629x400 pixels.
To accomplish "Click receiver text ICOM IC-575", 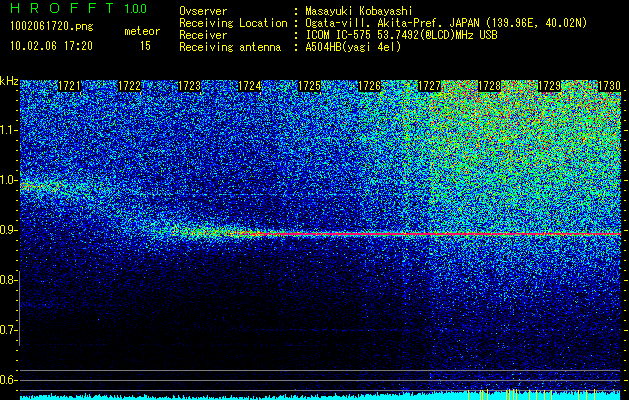I will click(341, 35).
